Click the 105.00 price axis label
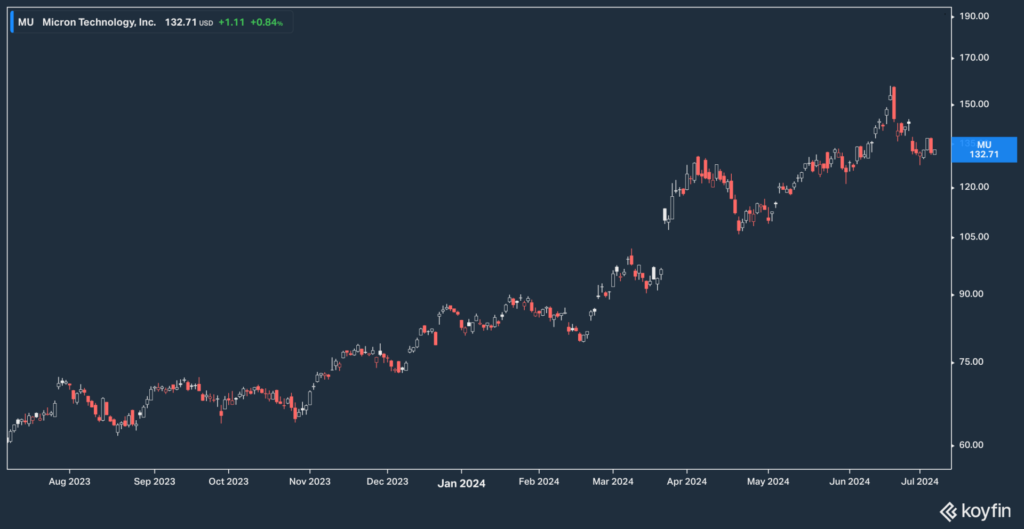The width and height of the screenshot is (1024, 529). click(x=974, y=237)
